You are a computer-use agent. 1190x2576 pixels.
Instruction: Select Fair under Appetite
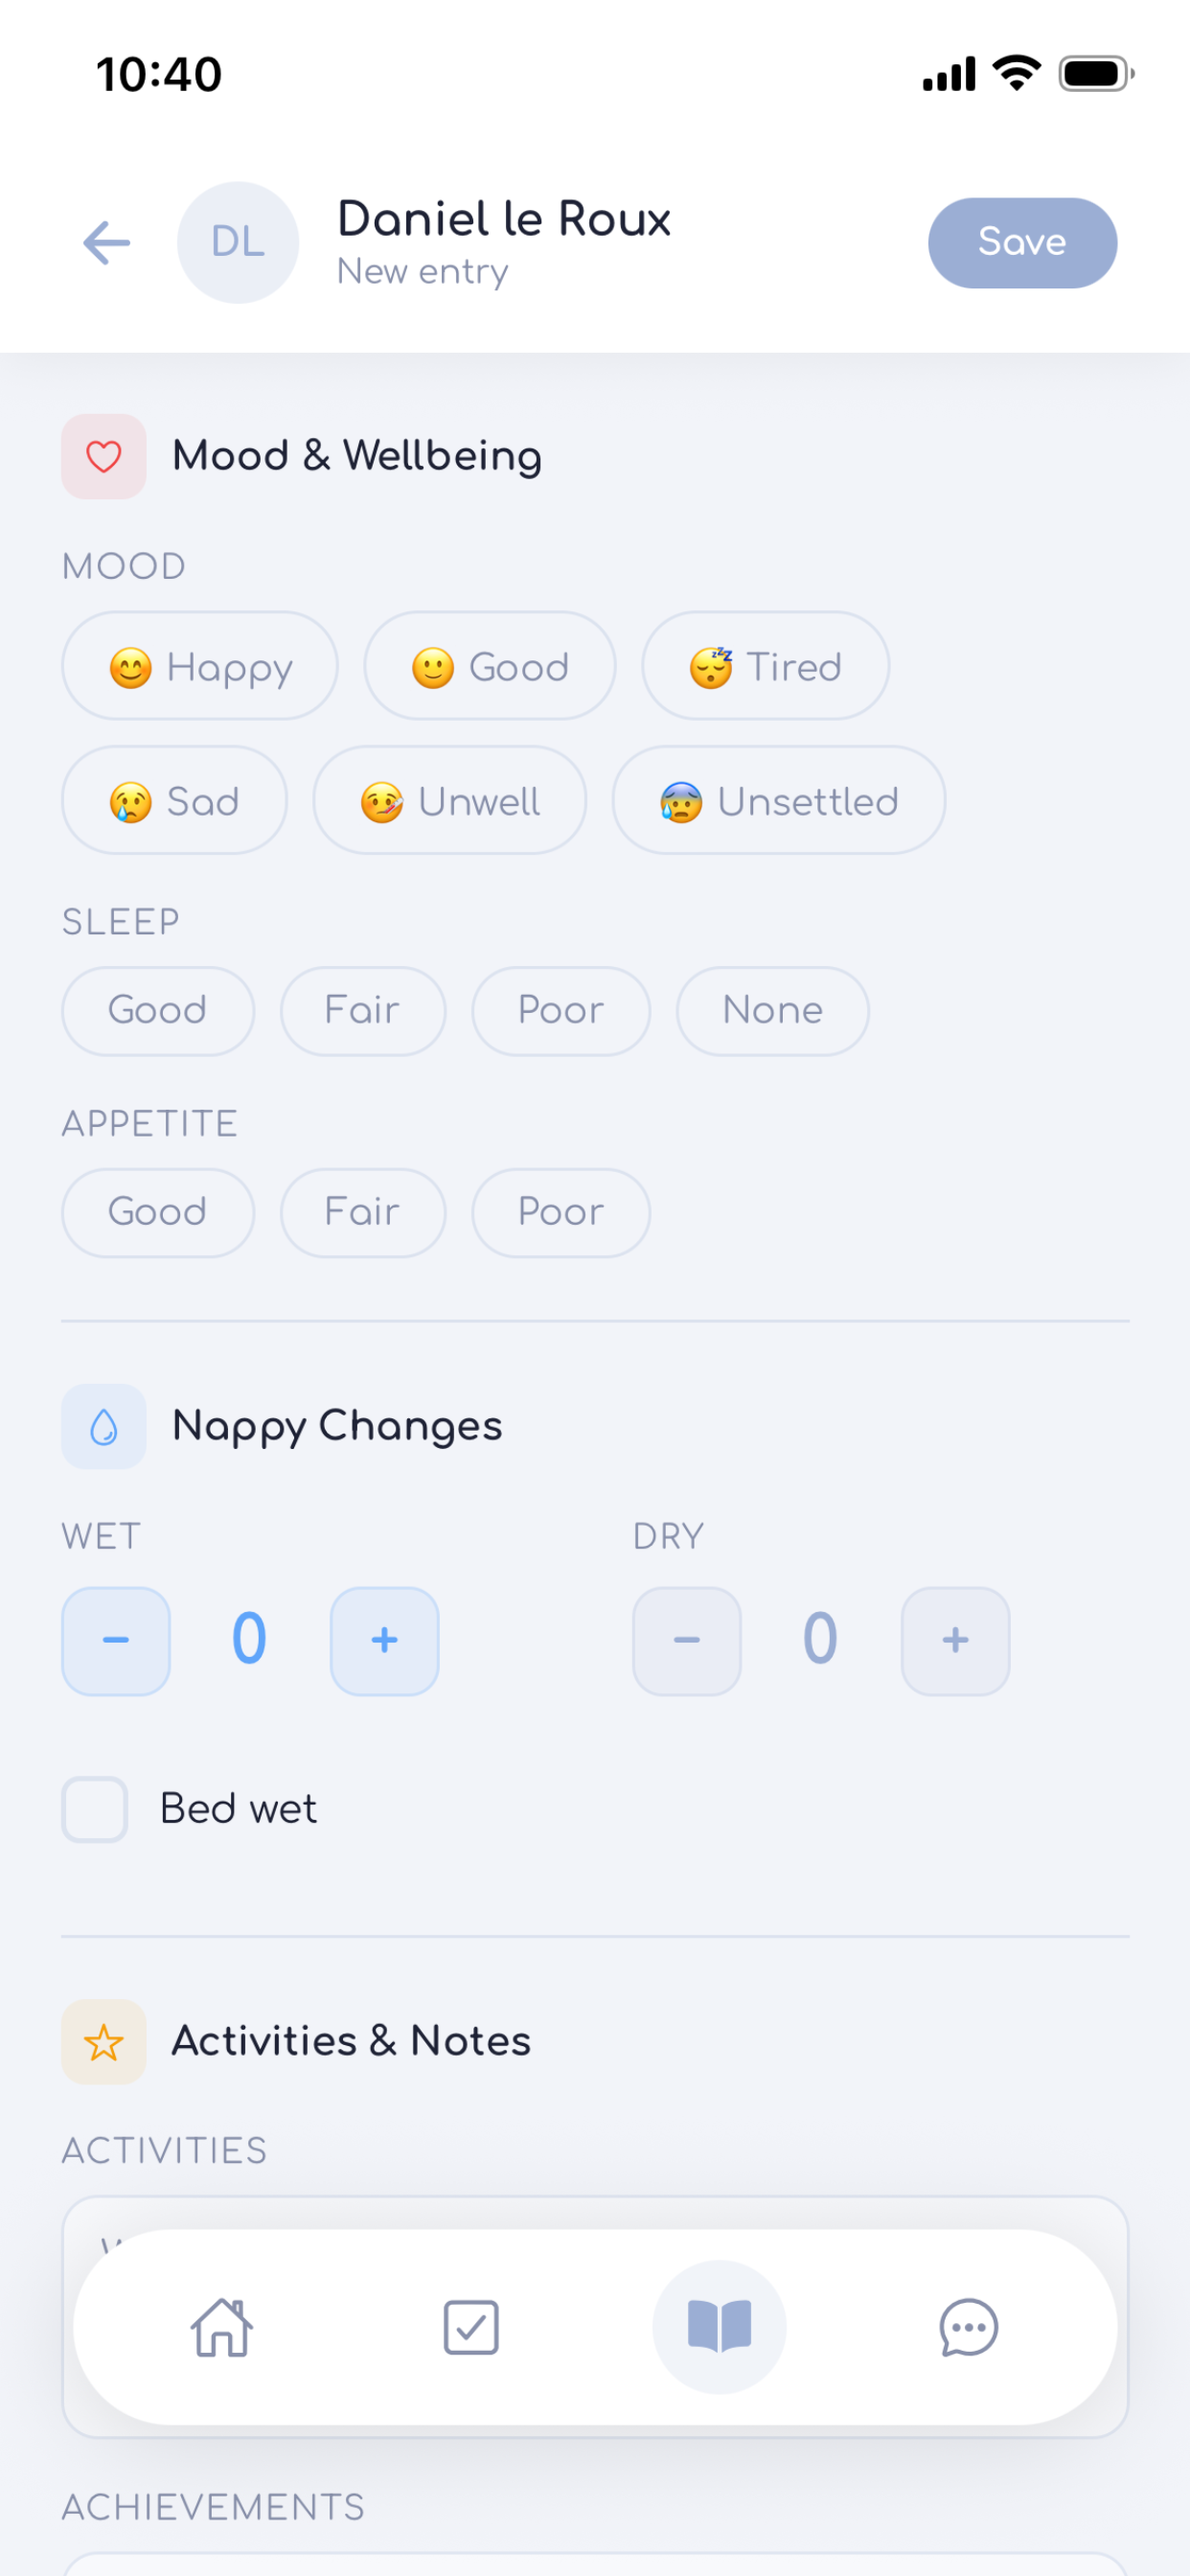click(363, 1212)
